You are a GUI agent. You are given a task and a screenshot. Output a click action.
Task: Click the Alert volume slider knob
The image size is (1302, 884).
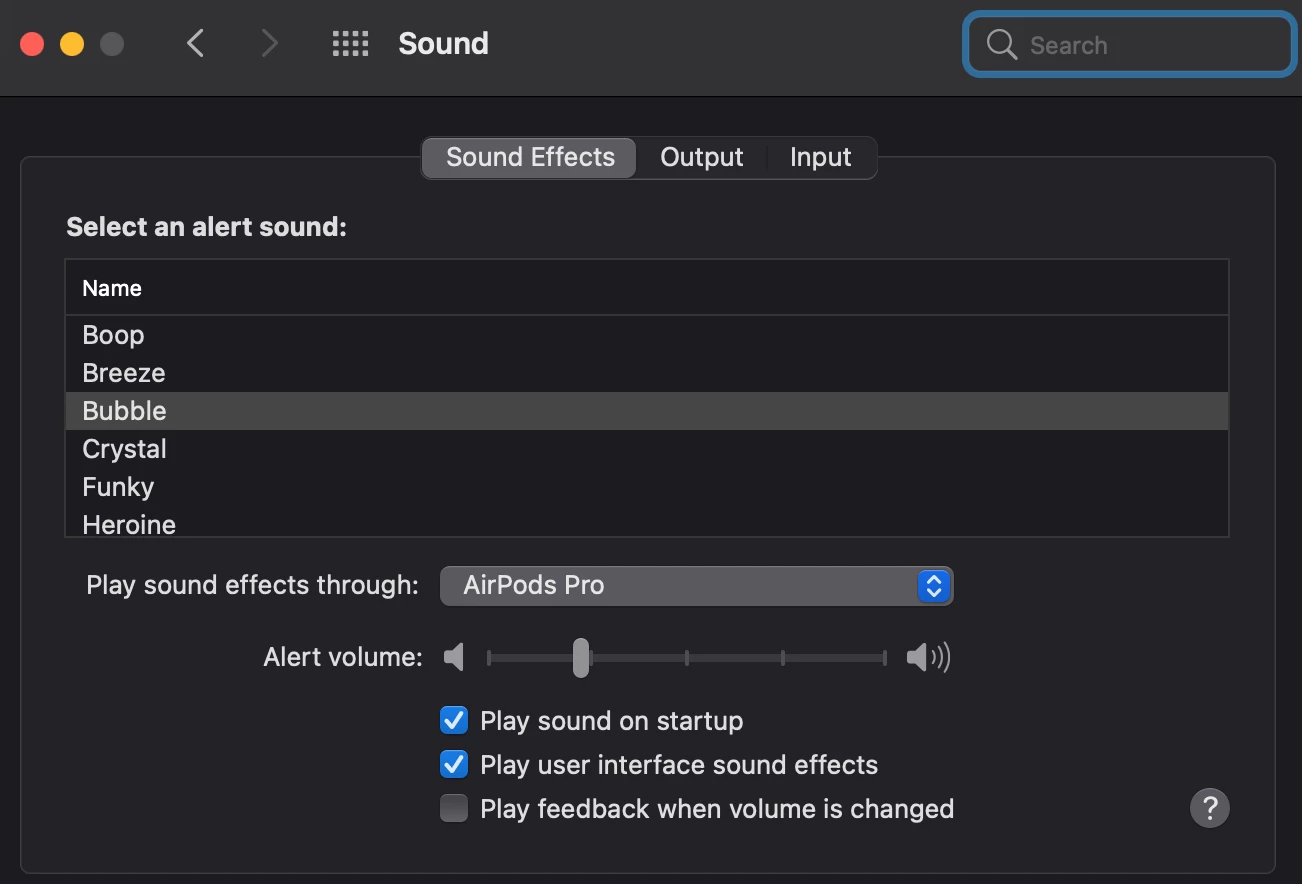[581, 658]
